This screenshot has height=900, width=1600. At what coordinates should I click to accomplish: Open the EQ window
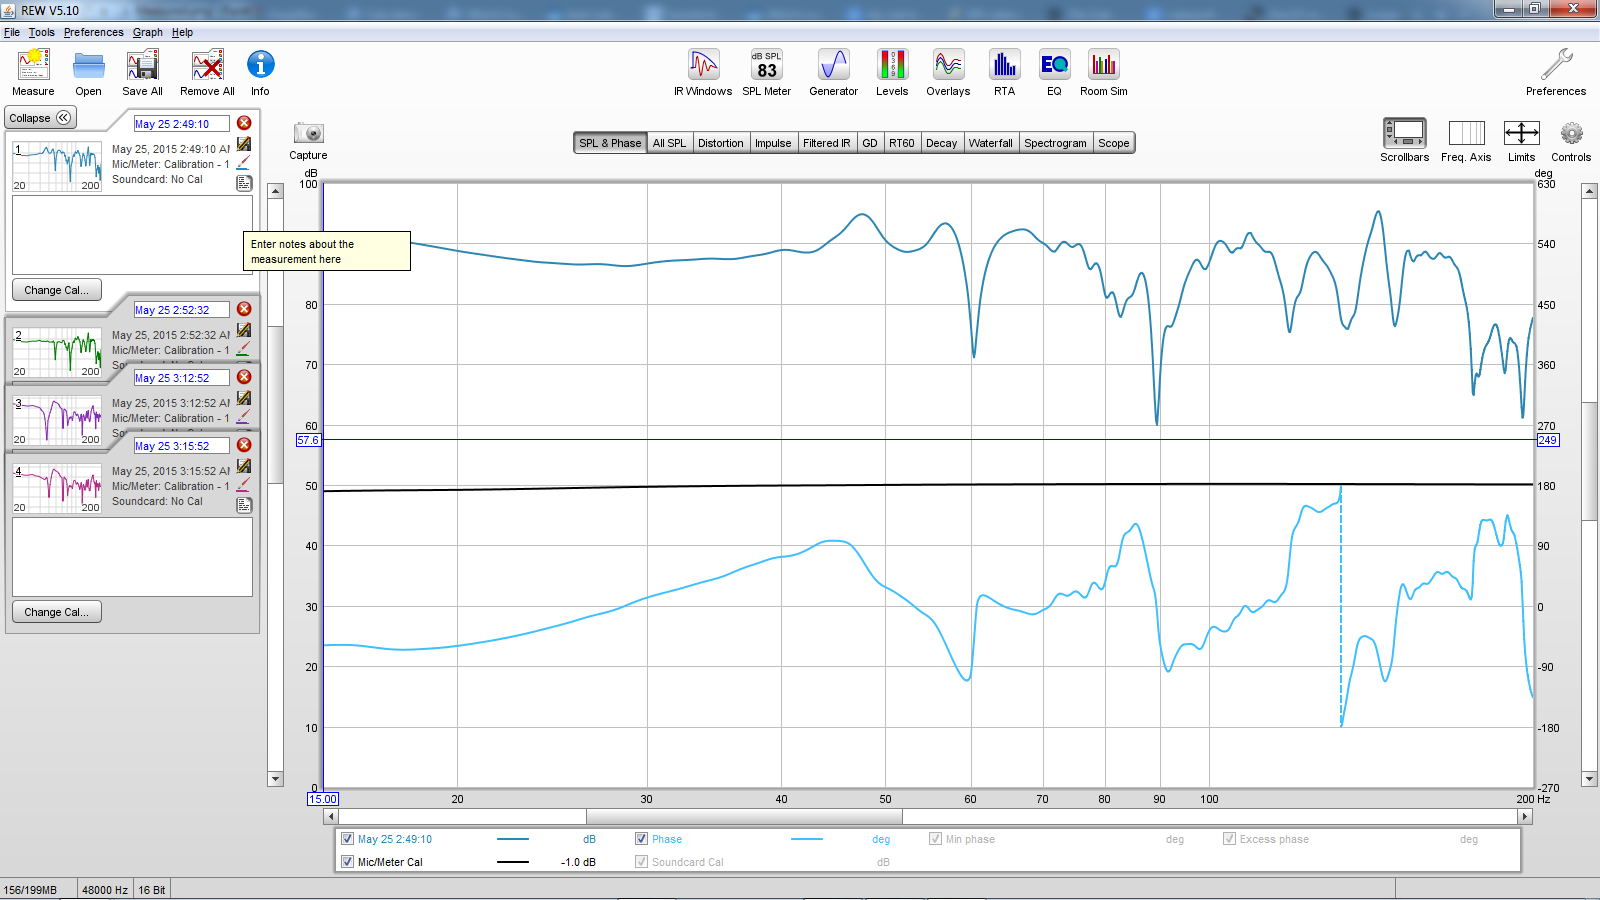[1054, 73]
